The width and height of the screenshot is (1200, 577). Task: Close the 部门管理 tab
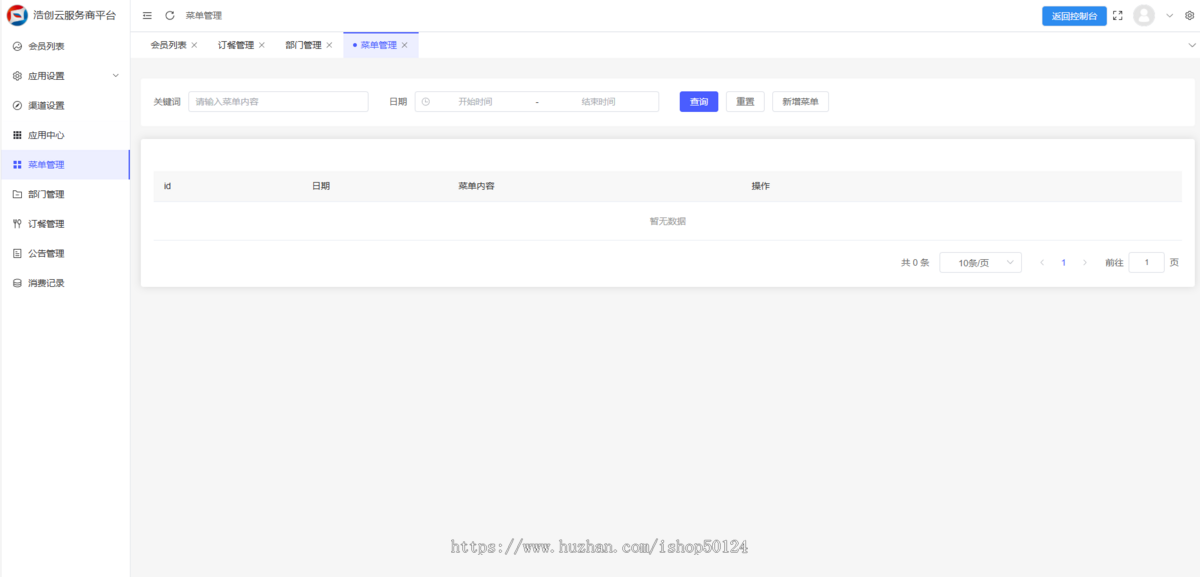[329, 45]
